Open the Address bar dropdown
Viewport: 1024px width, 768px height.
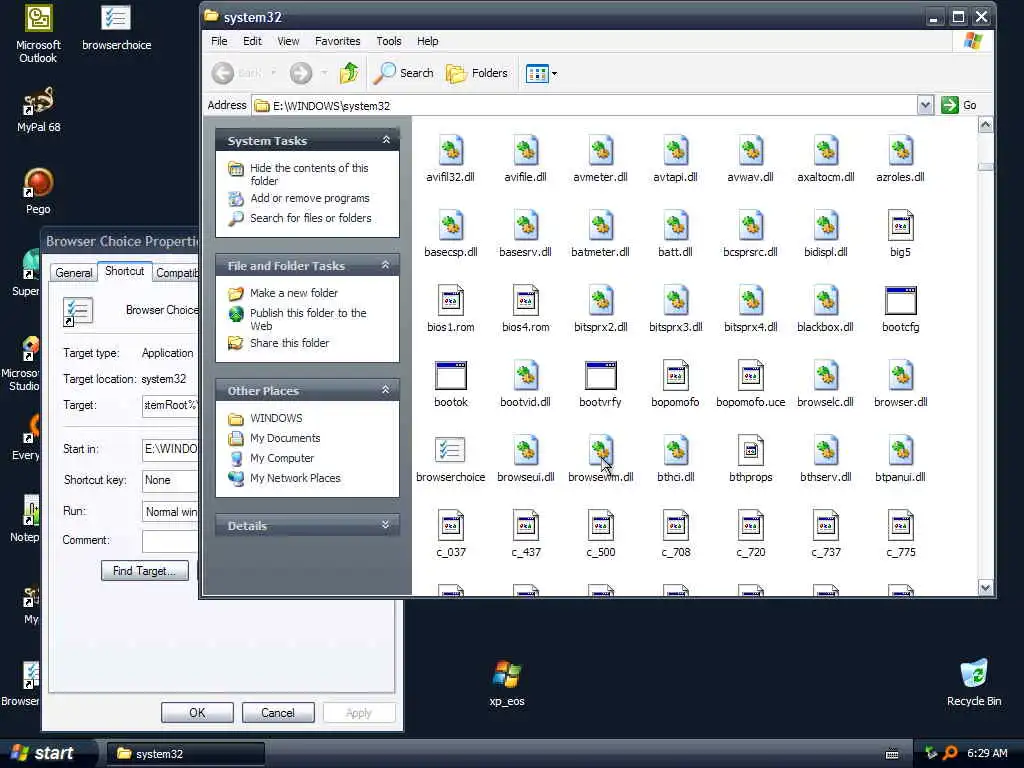[x=925, y=105]
